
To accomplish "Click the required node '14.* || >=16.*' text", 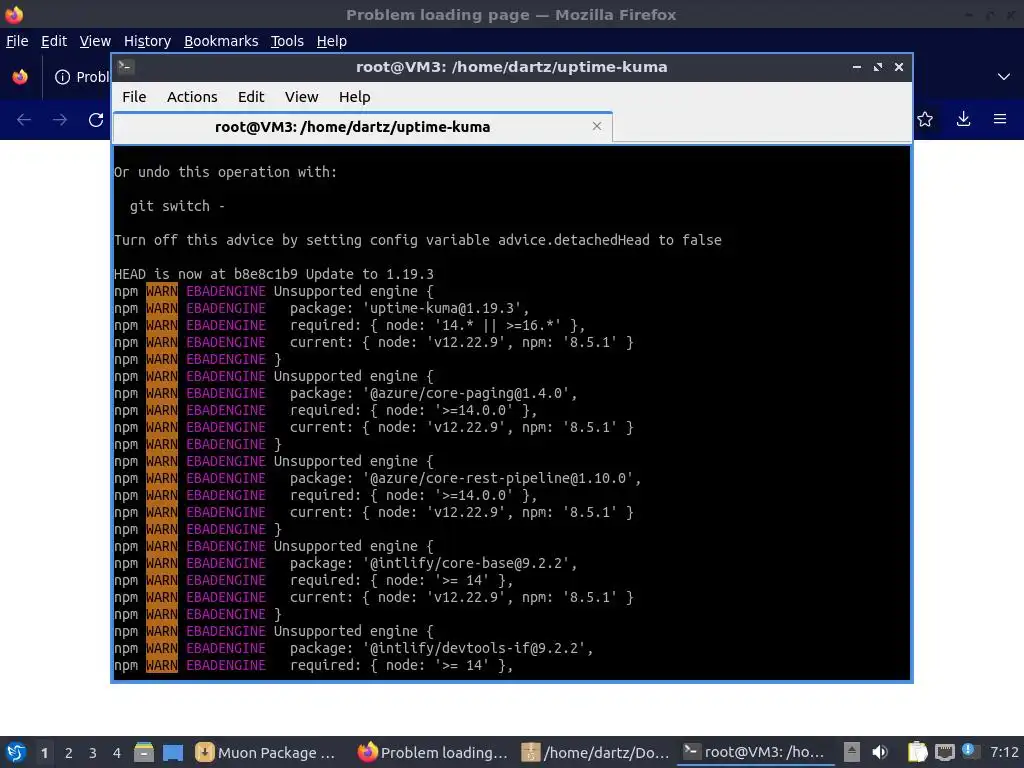I will pyautogui.click(x=498, y=325).
